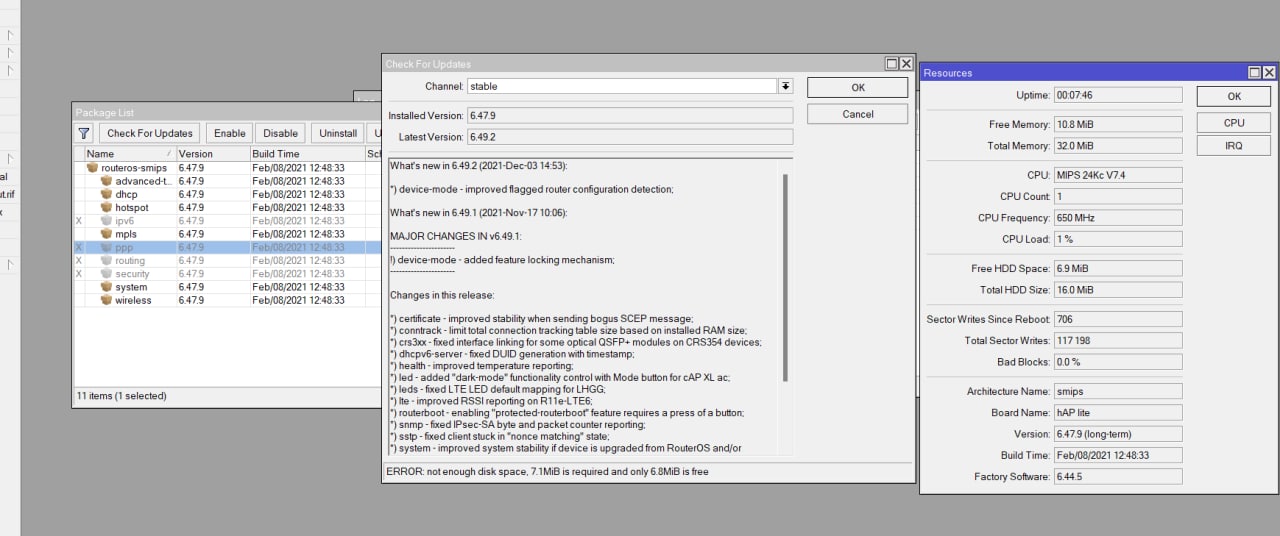The width and height of the screenshot is (1280, 536).
Task: Cancel the Check For Updates dialog
Action: pos(858,114)
